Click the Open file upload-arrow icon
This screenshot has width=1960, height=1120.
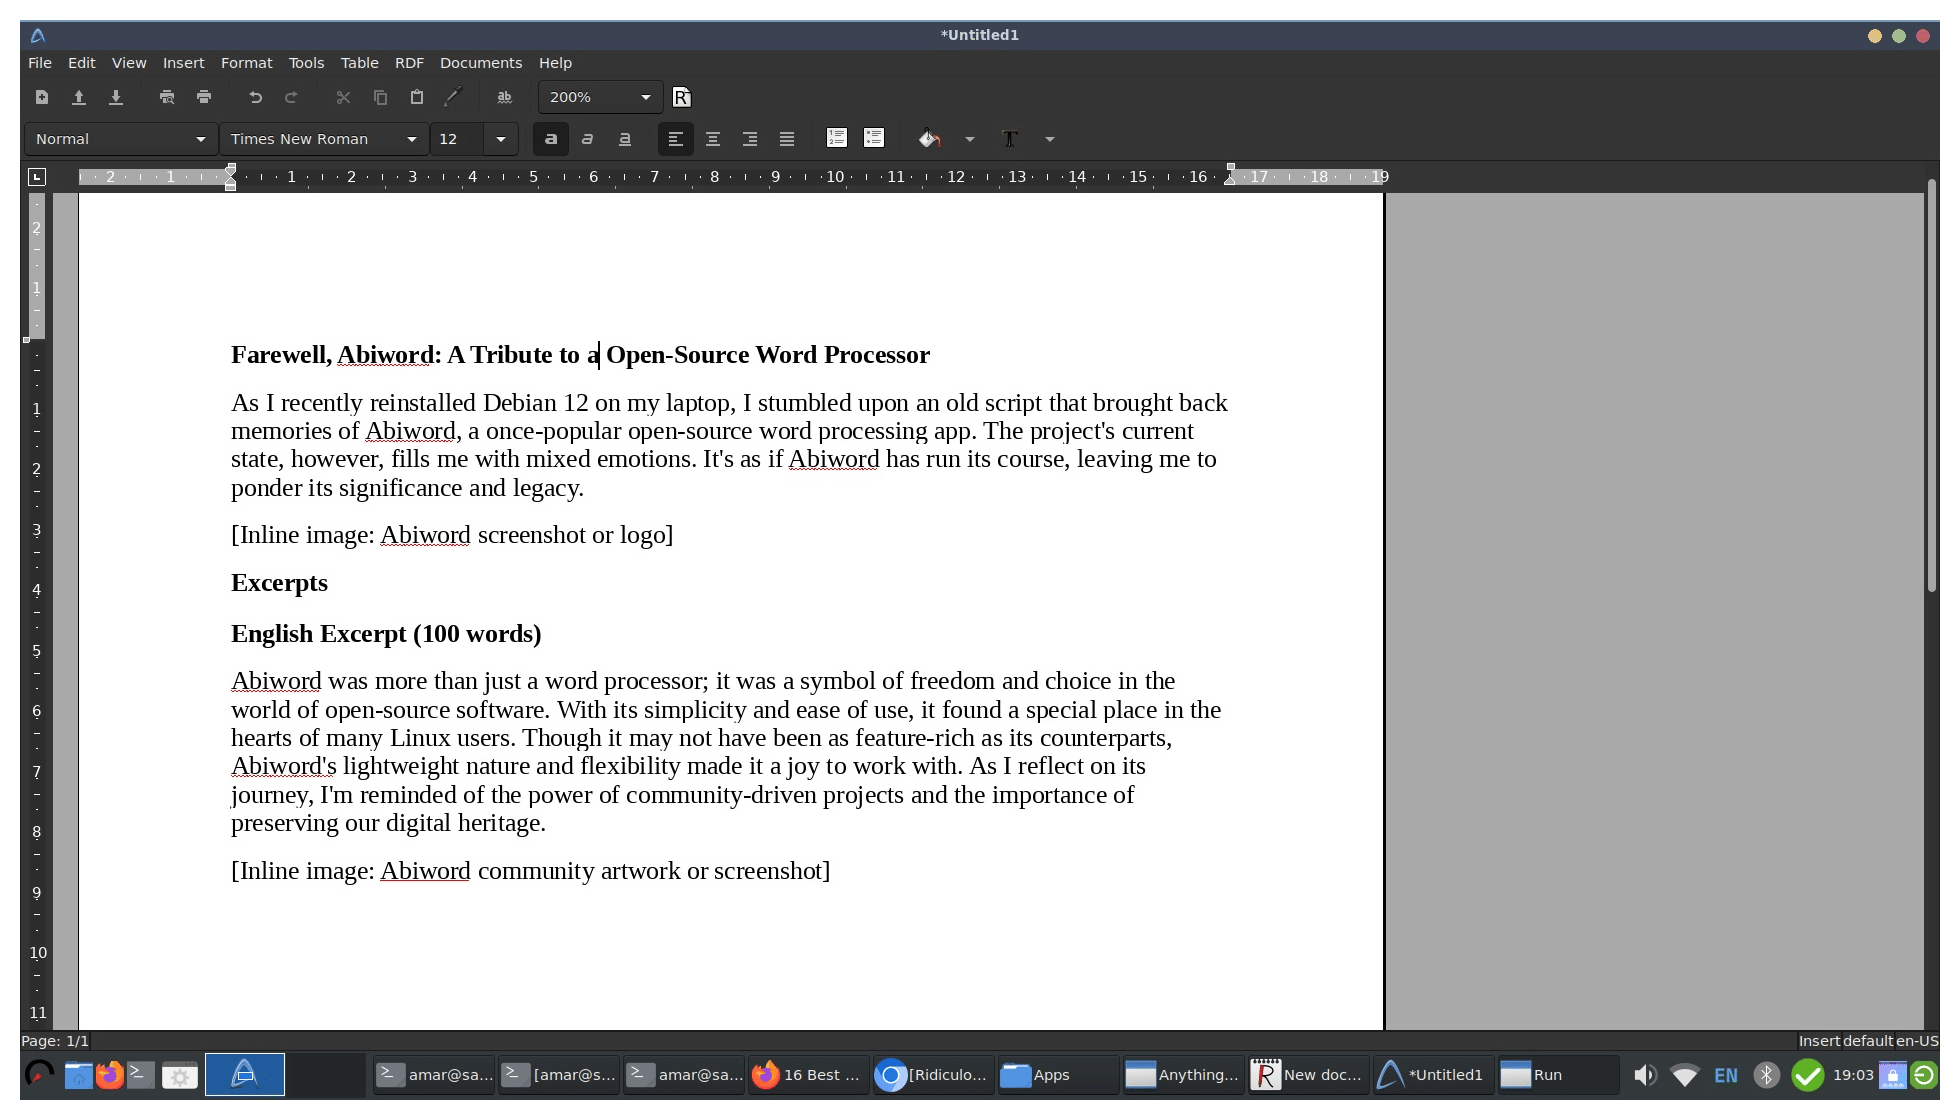tap(79, 97)
